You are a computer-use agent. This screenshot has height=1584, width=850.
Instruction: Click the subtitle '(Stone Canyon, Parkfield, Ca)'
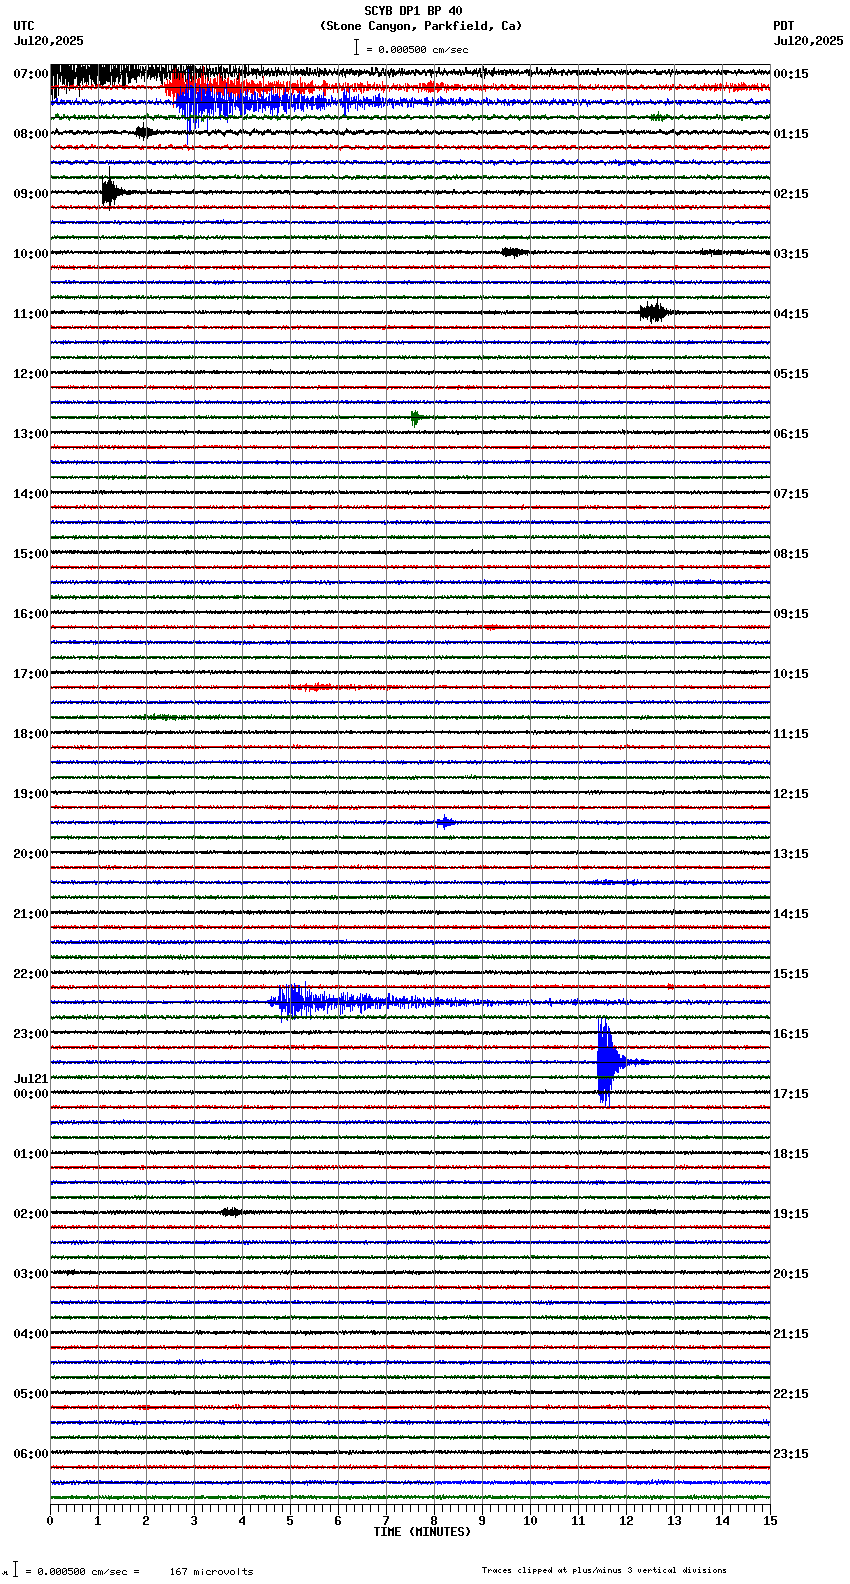pyautogui.click(x=420, y=26)
